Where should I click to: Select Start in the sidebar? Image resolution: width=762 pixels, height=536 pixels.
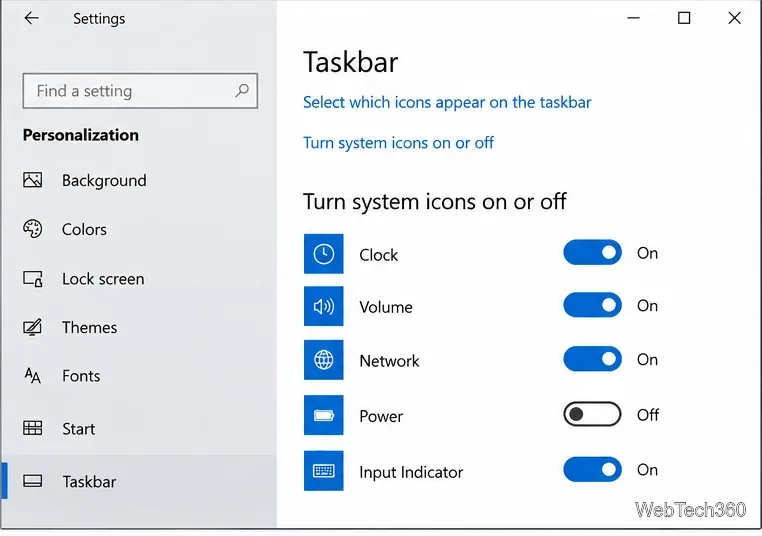pyautogui.click(x=139, y=428)
